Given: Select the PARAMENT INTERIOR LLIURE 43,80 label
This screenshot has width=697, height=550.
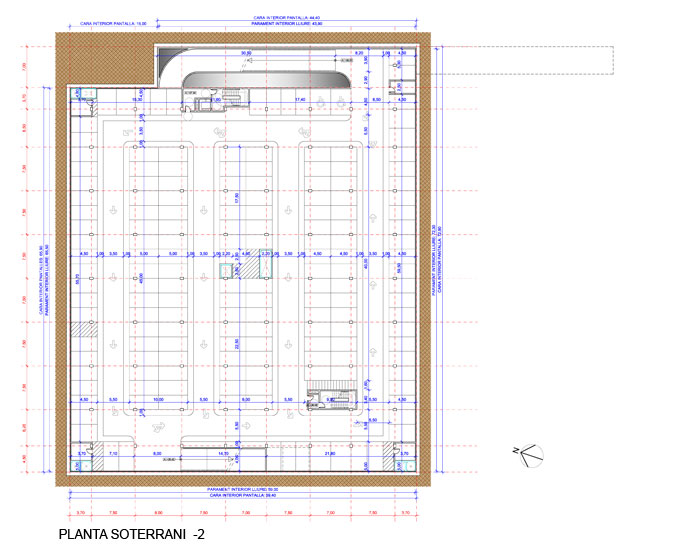Looking at the screenshot, I should (277, 24).
